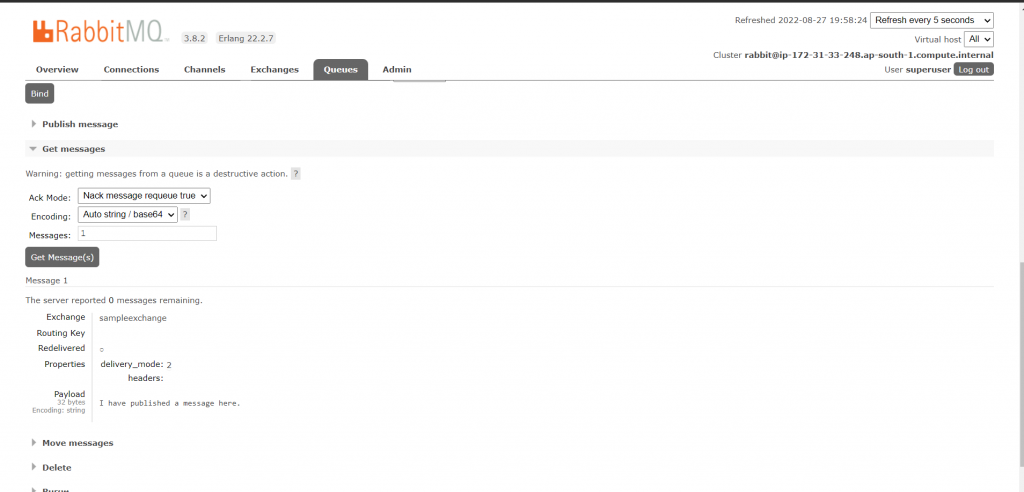
Task: Click the Erlang 22.2.7 badge
Action: click(246, 39)
